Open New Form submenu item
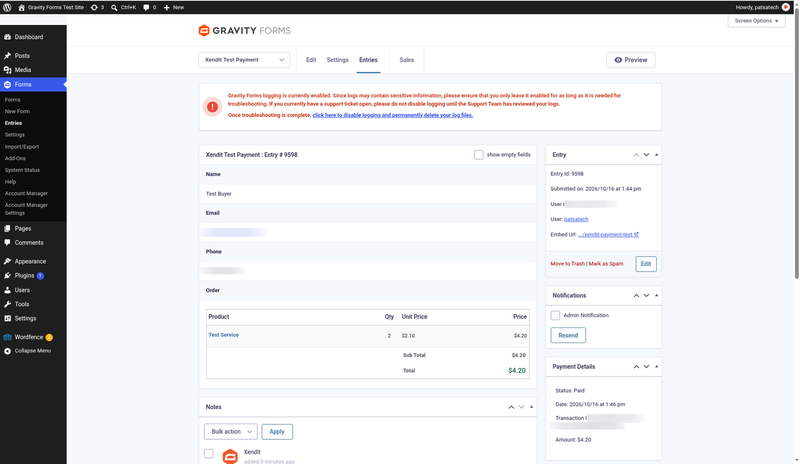 click(x=17, y=111)
